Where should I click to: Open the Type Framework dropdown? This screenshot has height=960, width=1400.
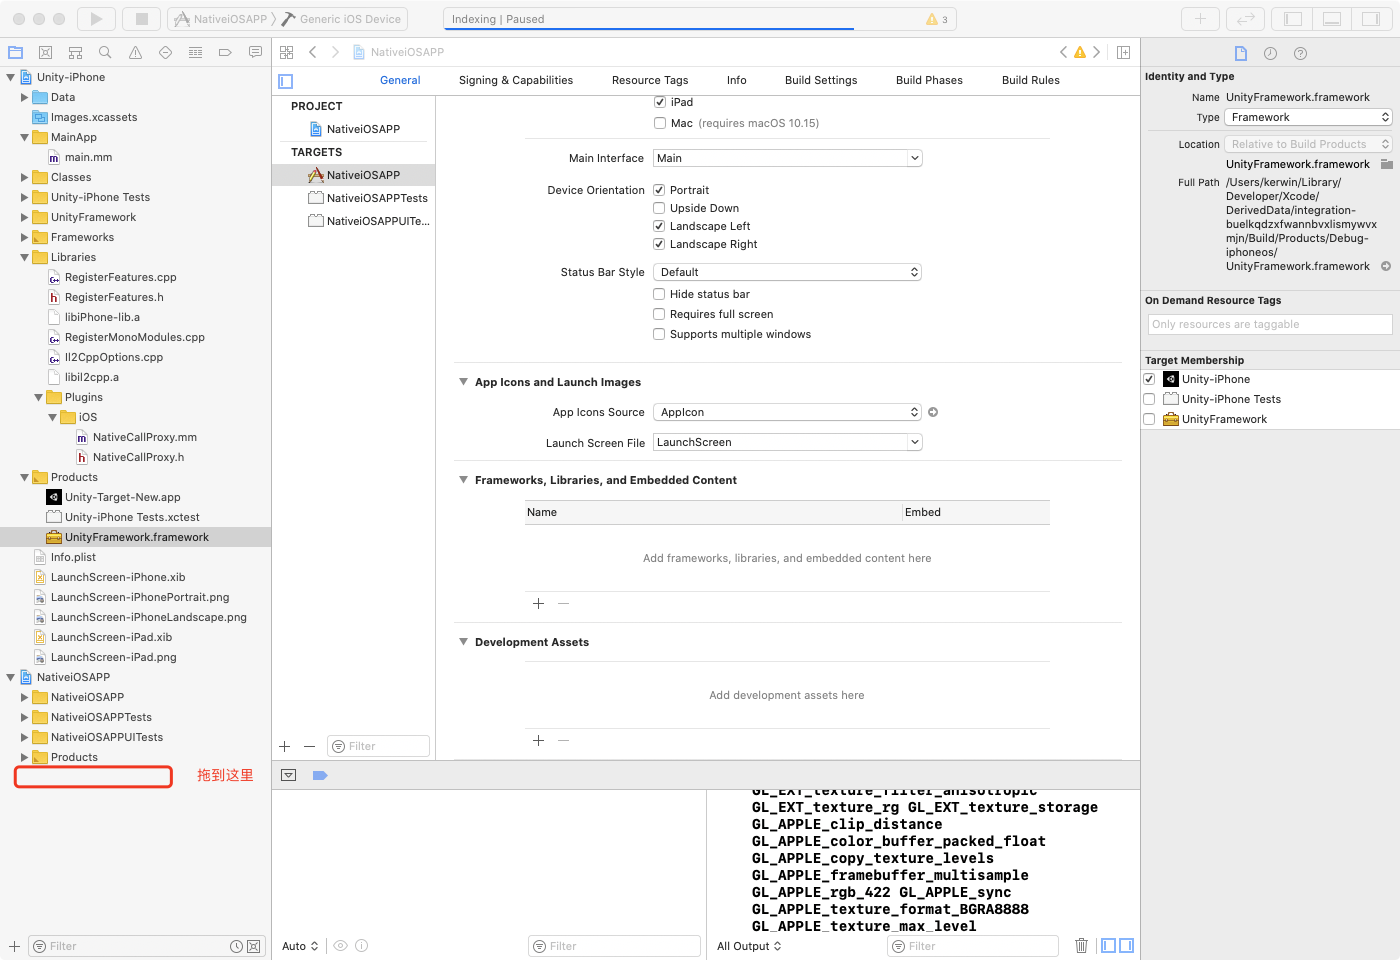coord(1308,117)
